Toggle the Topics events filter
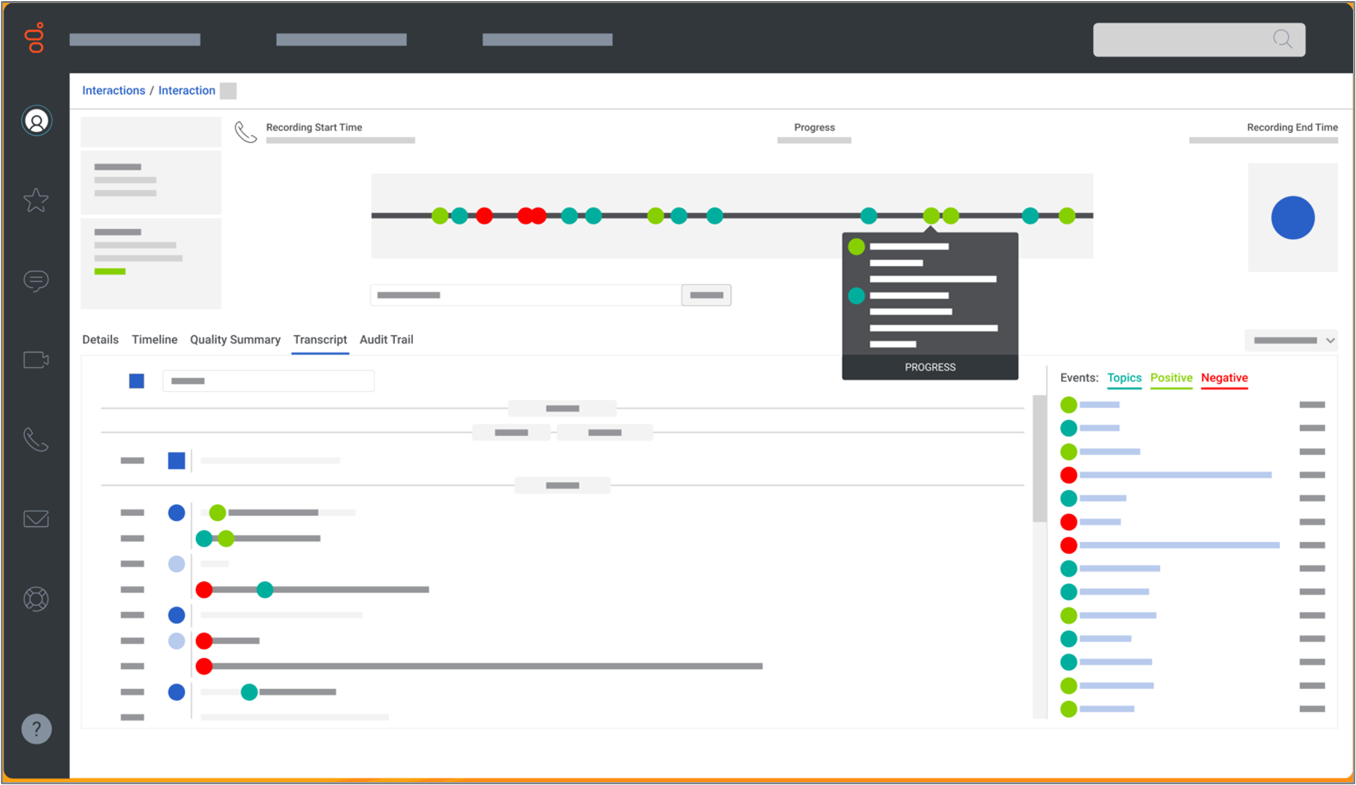 [x=1124, y=378]
